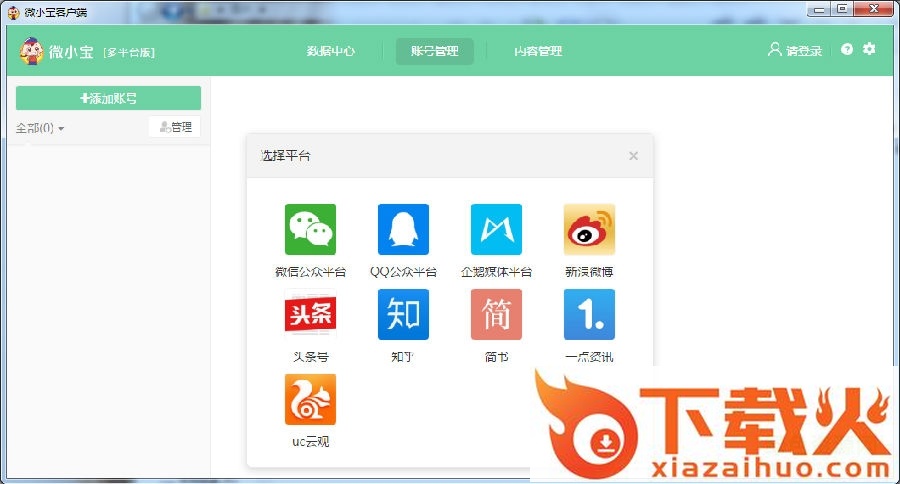The width and height of the screenshot is (900, 484).
Task: Click the 管理 accounts button
Action: 174,127
